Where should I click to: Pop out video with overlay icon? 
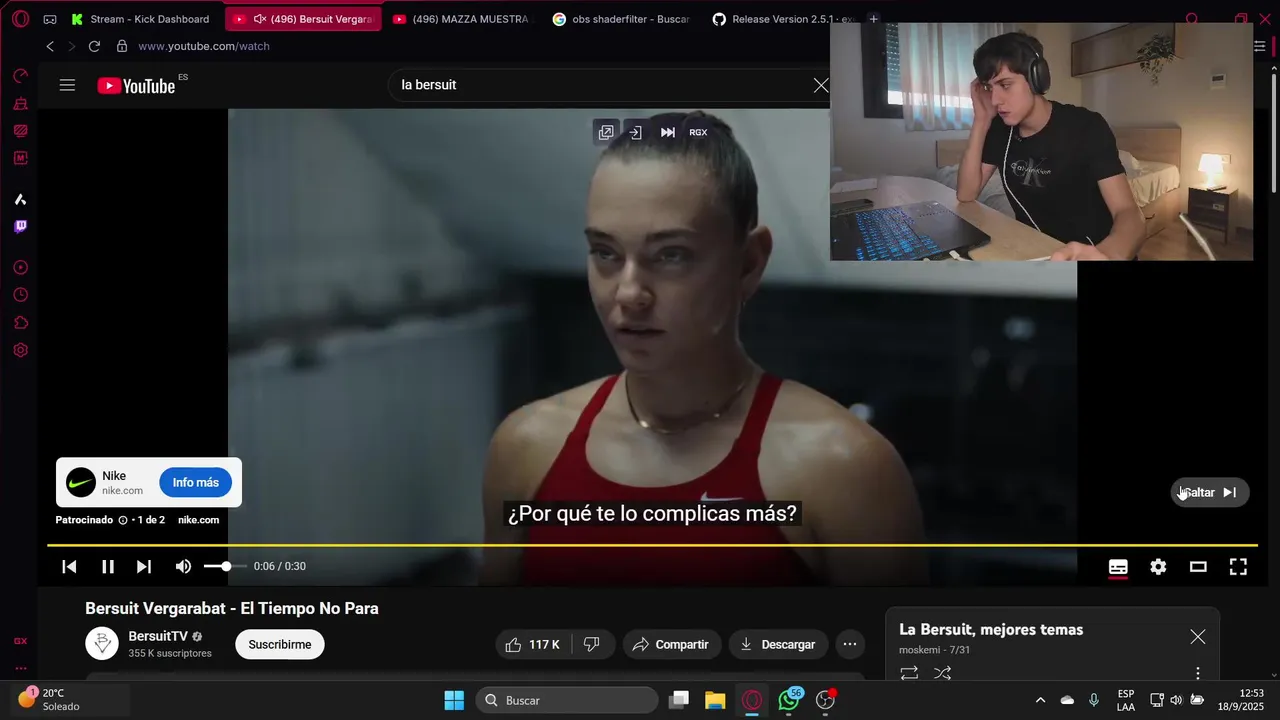click(606, 132)
